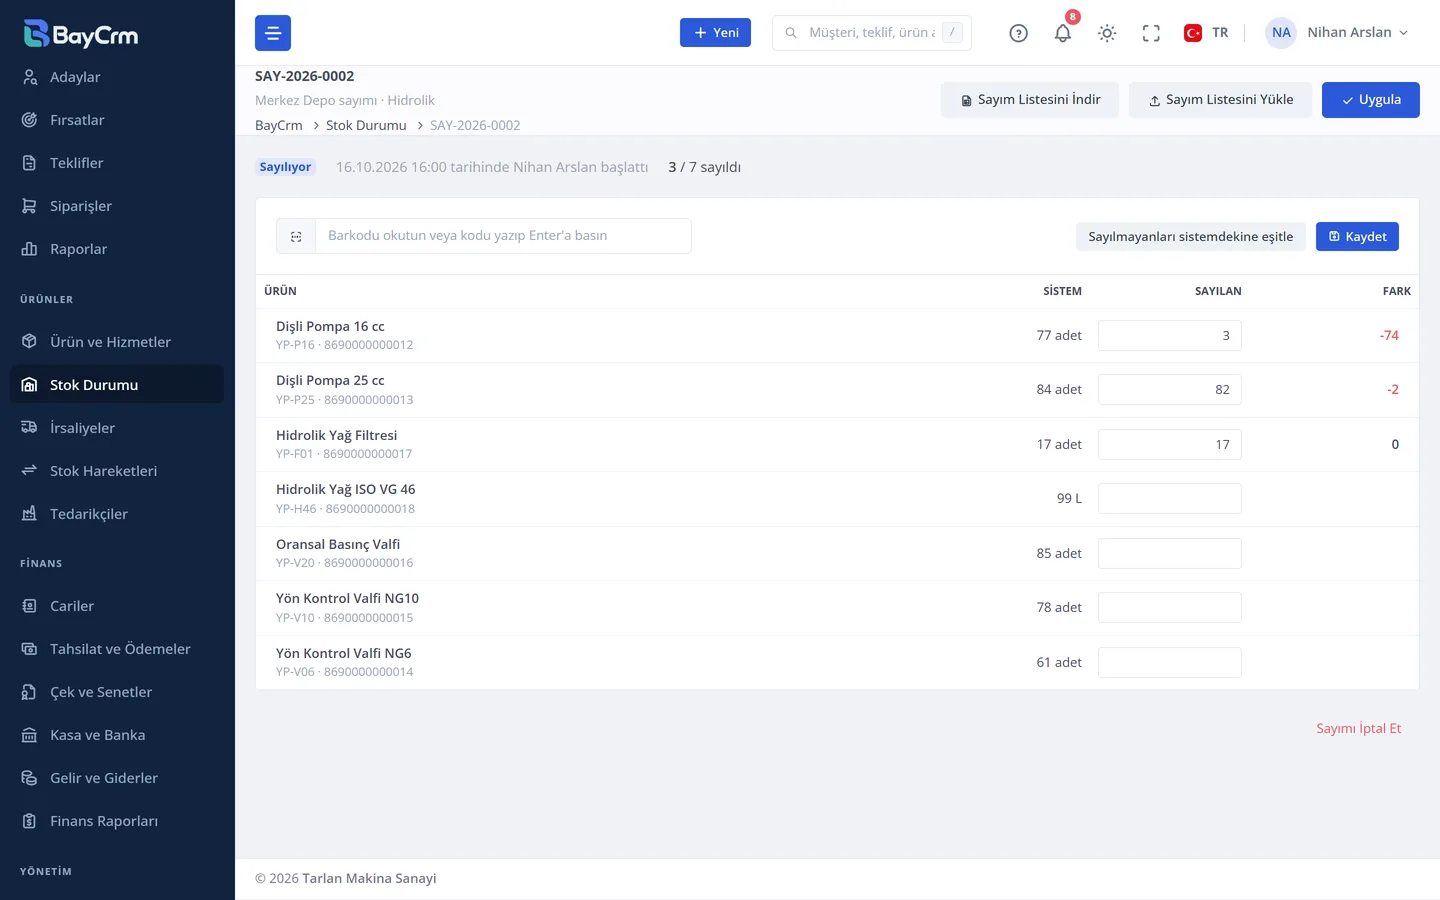Switch language using the TR flag selector
The height and width of the screenshot is (900, 1440).
[1206, 33]
